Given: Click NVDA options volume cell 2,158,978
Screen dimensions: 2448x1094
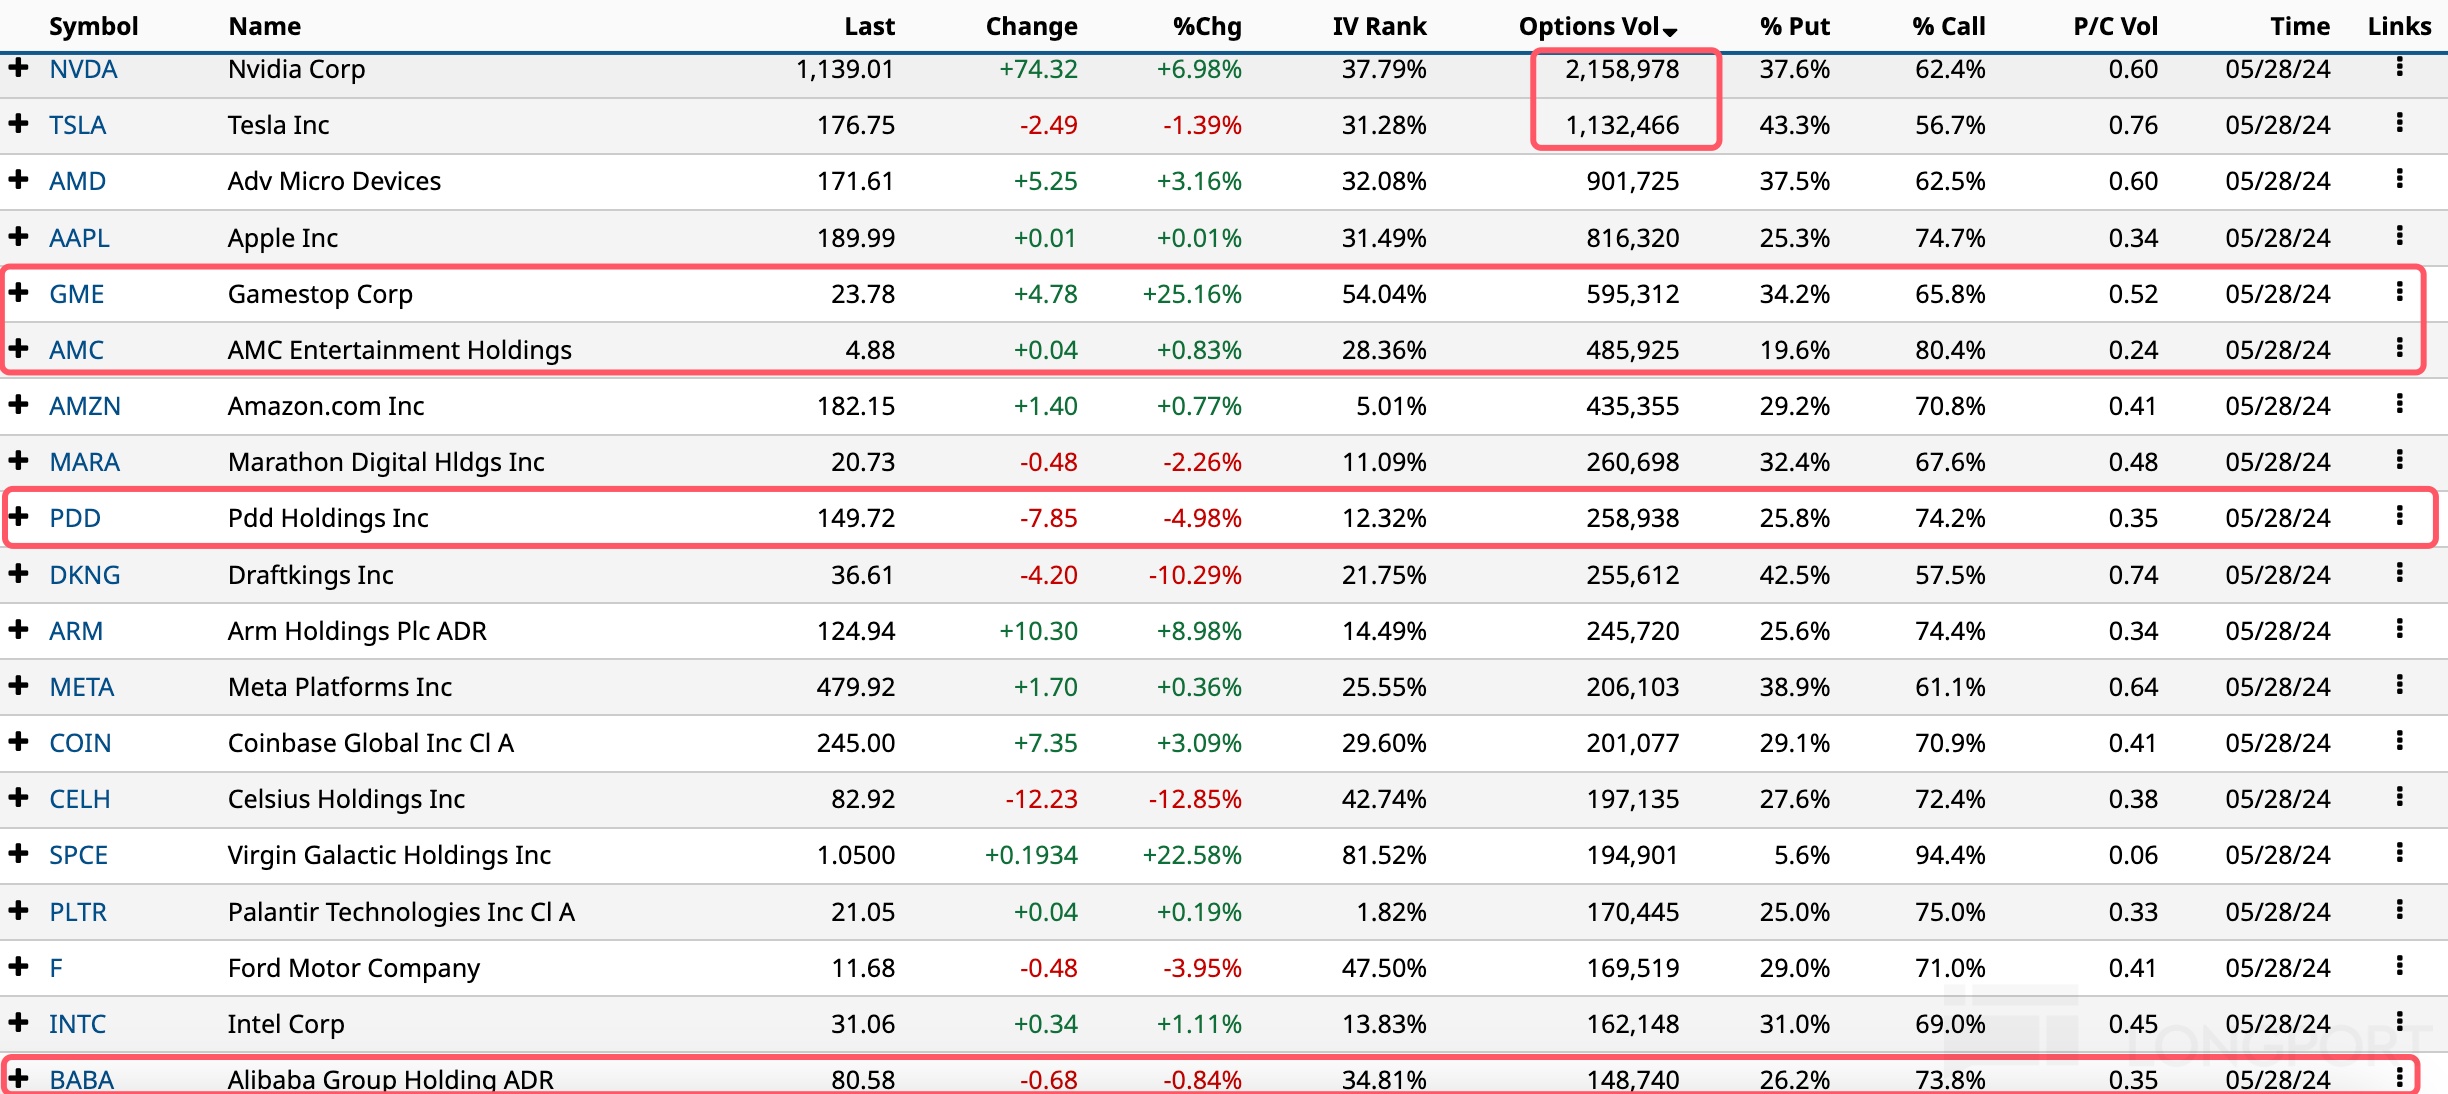Looking at the screenshot, I should tap(1622, 70).
